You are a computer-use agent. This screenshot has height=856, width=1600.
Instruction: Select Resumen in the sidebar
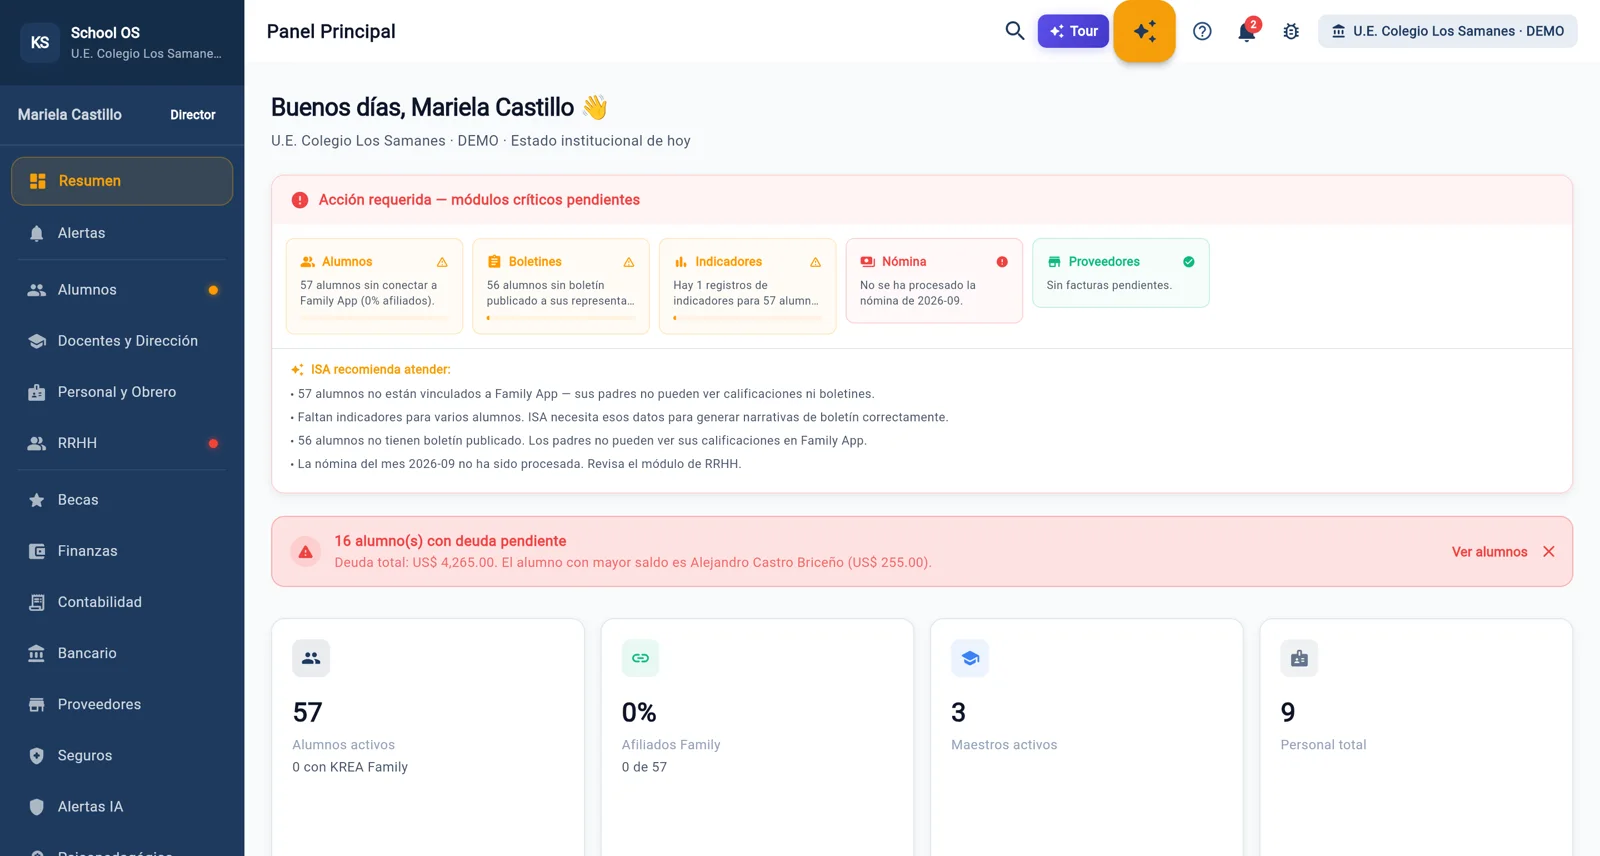click(x=122, y=181)
